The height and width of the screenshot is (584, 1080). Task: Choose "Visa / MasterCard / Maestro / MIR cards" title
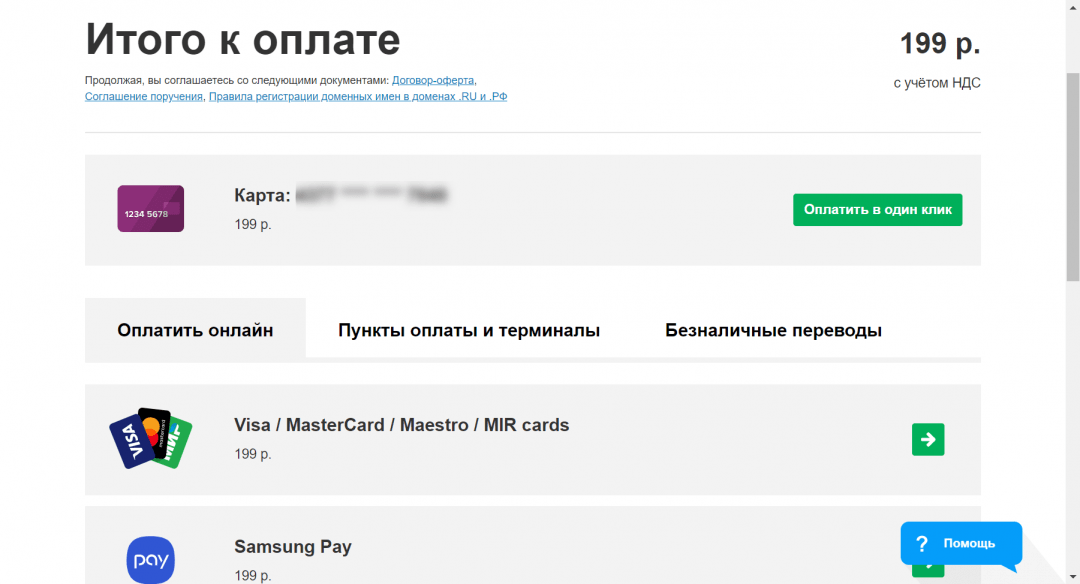tap(401, 425)
